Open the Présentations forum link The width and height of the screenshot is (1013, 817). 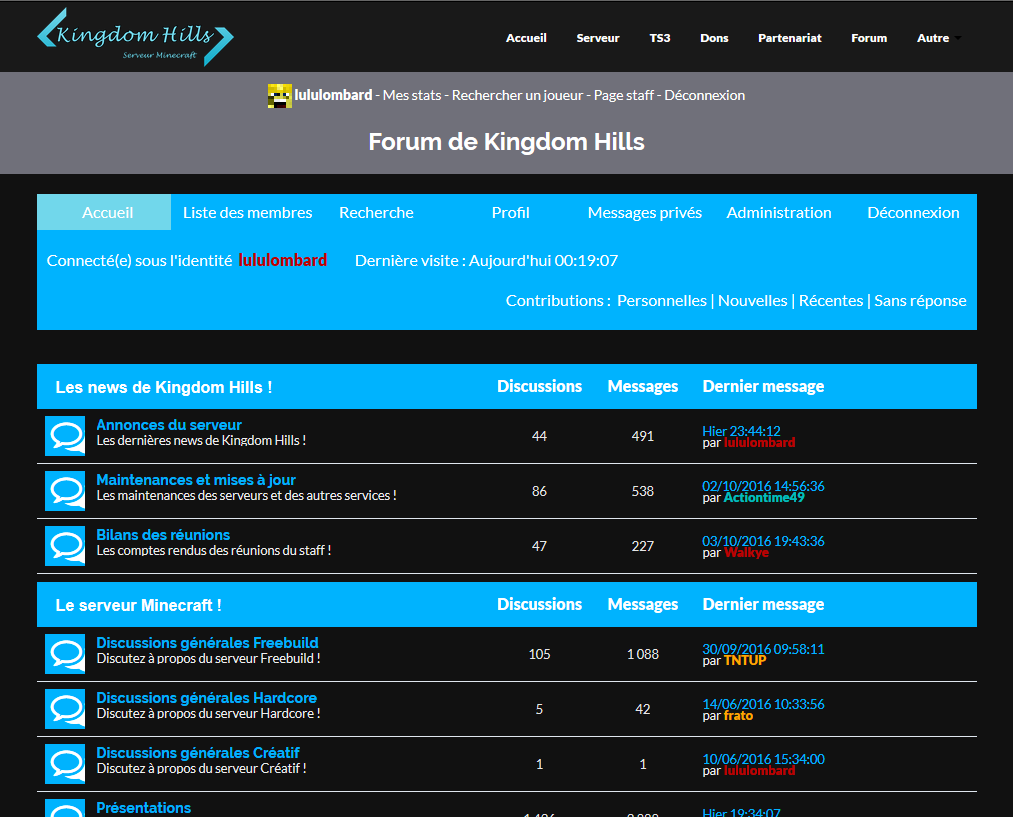click(143, 807)
